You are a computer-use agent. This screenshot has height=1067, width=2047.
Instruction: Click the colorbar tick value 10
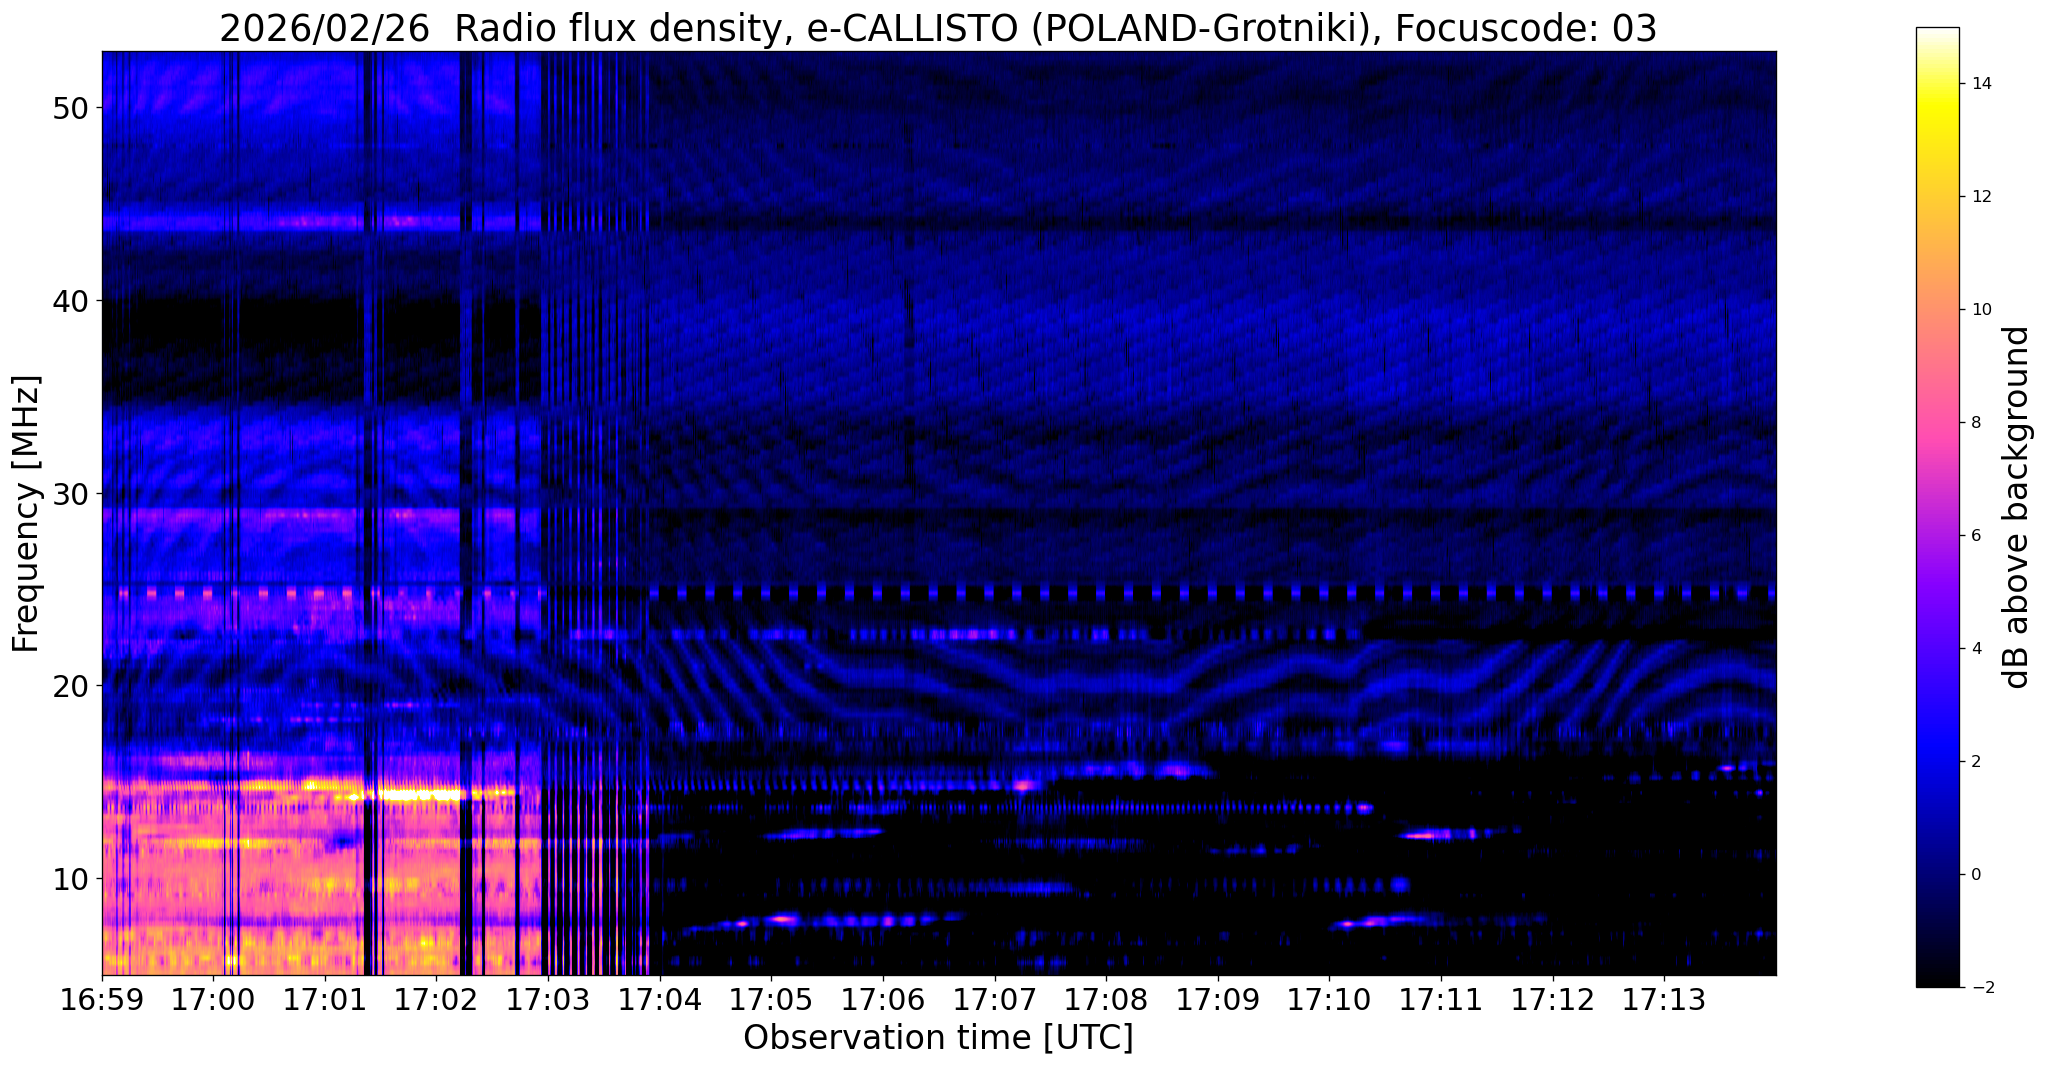coord(1980,310)
